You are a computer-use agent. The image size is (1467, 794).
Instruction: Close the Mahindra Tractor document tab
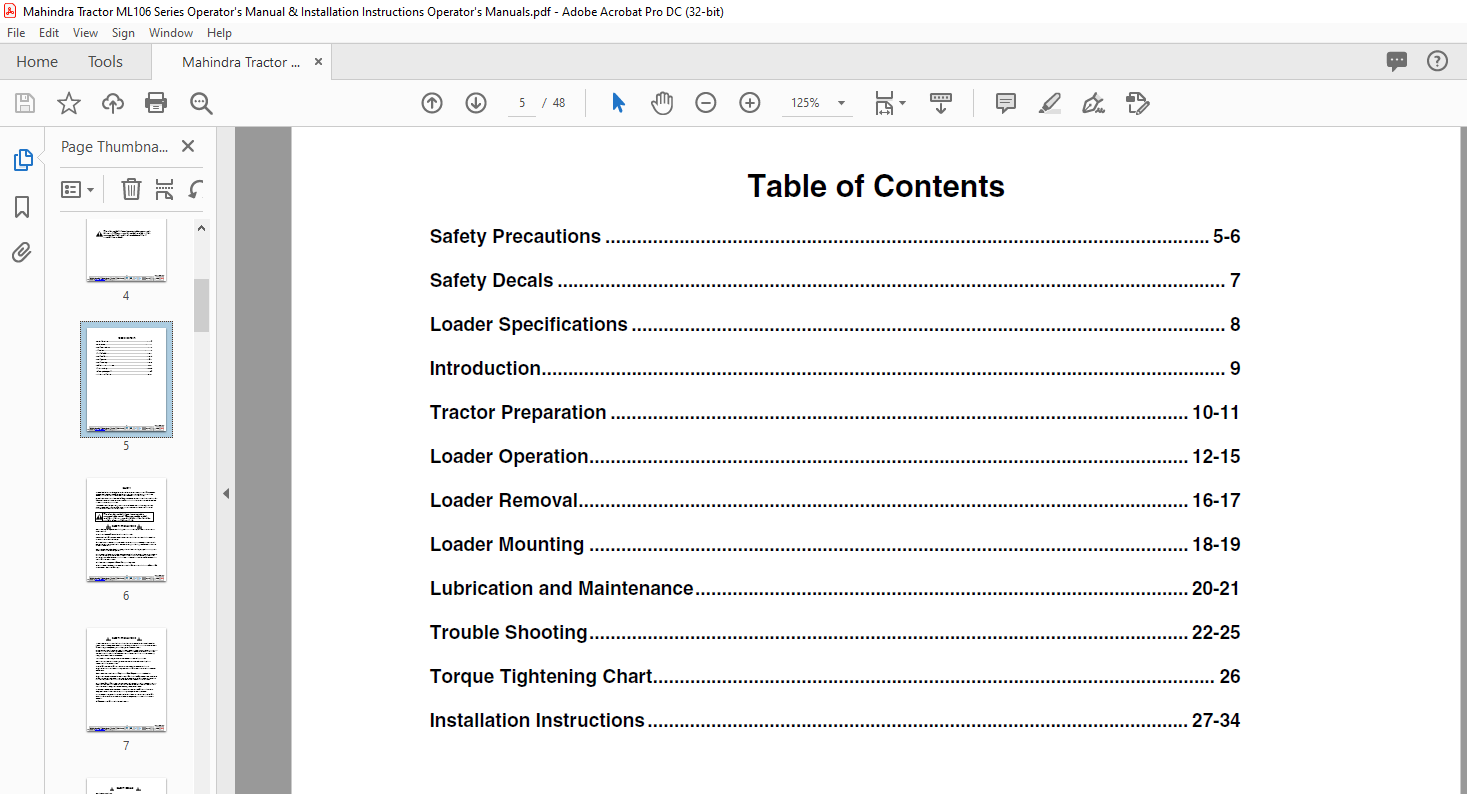tap(319, 62)
